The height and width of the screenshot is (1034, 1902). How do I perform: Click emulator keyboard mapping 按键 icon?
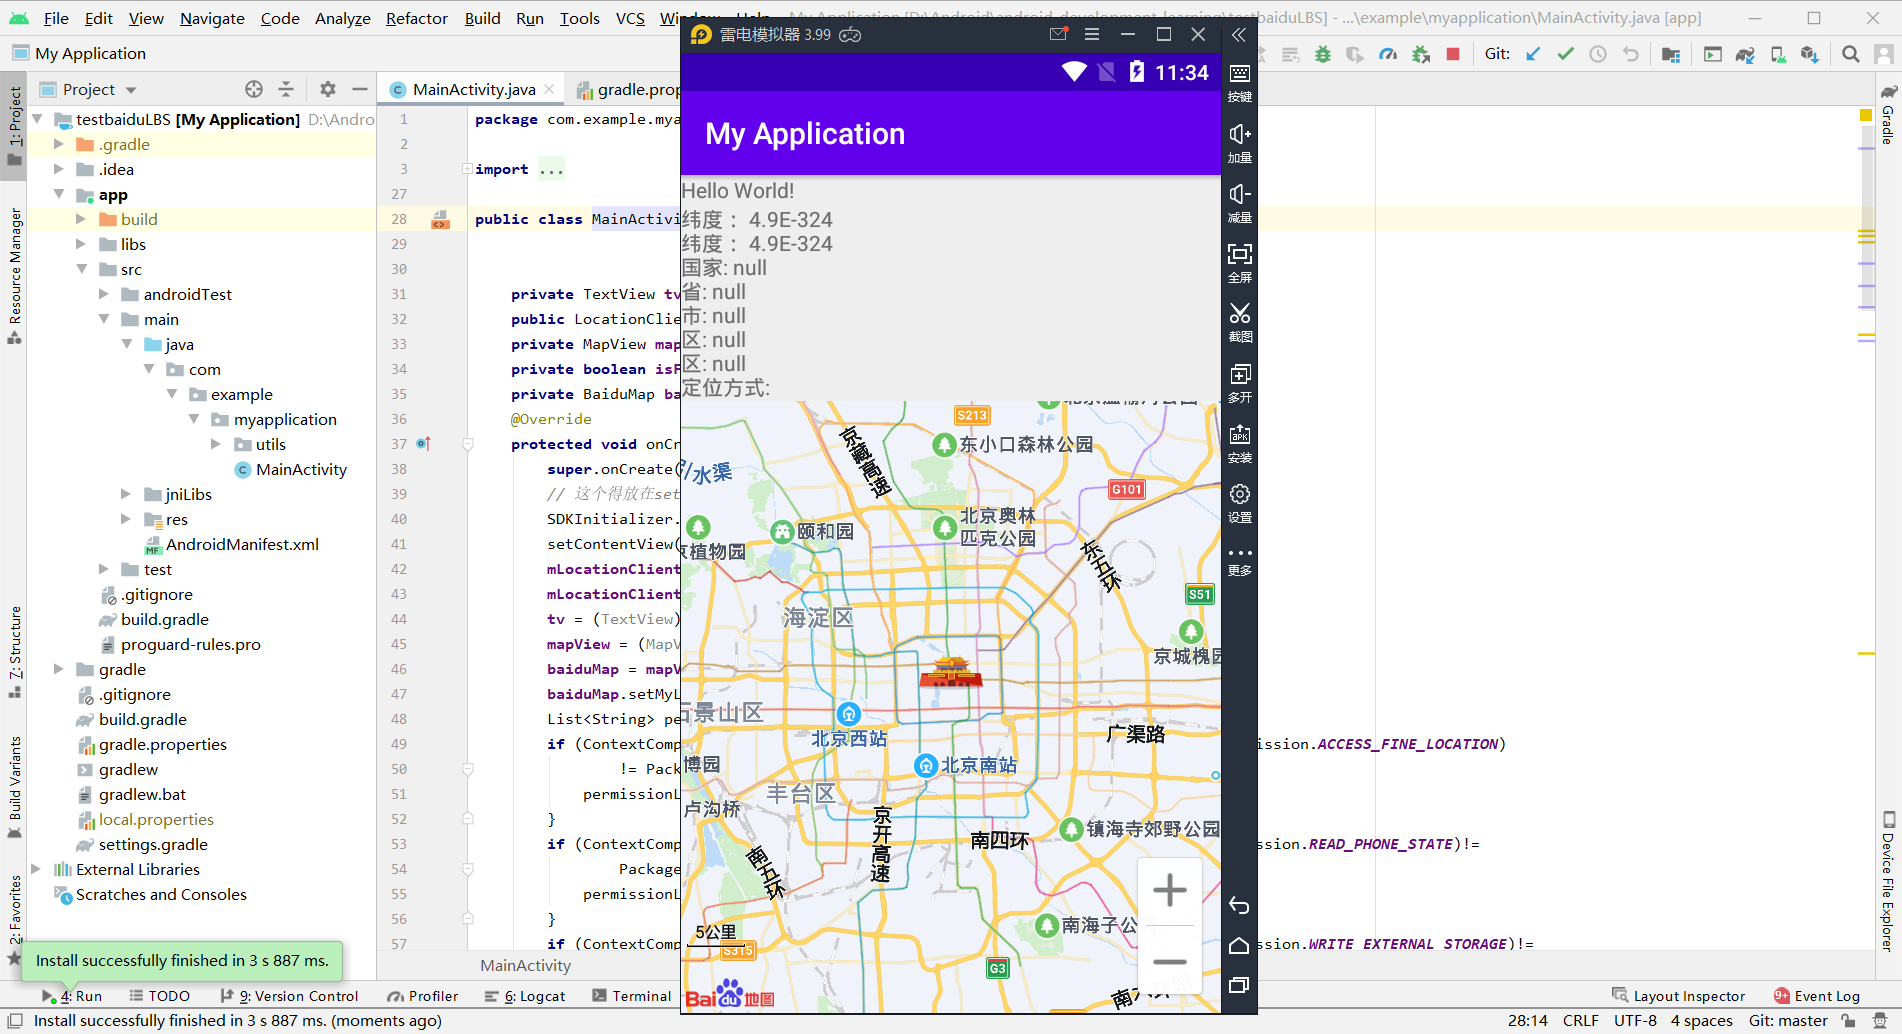click(1240, 81)
